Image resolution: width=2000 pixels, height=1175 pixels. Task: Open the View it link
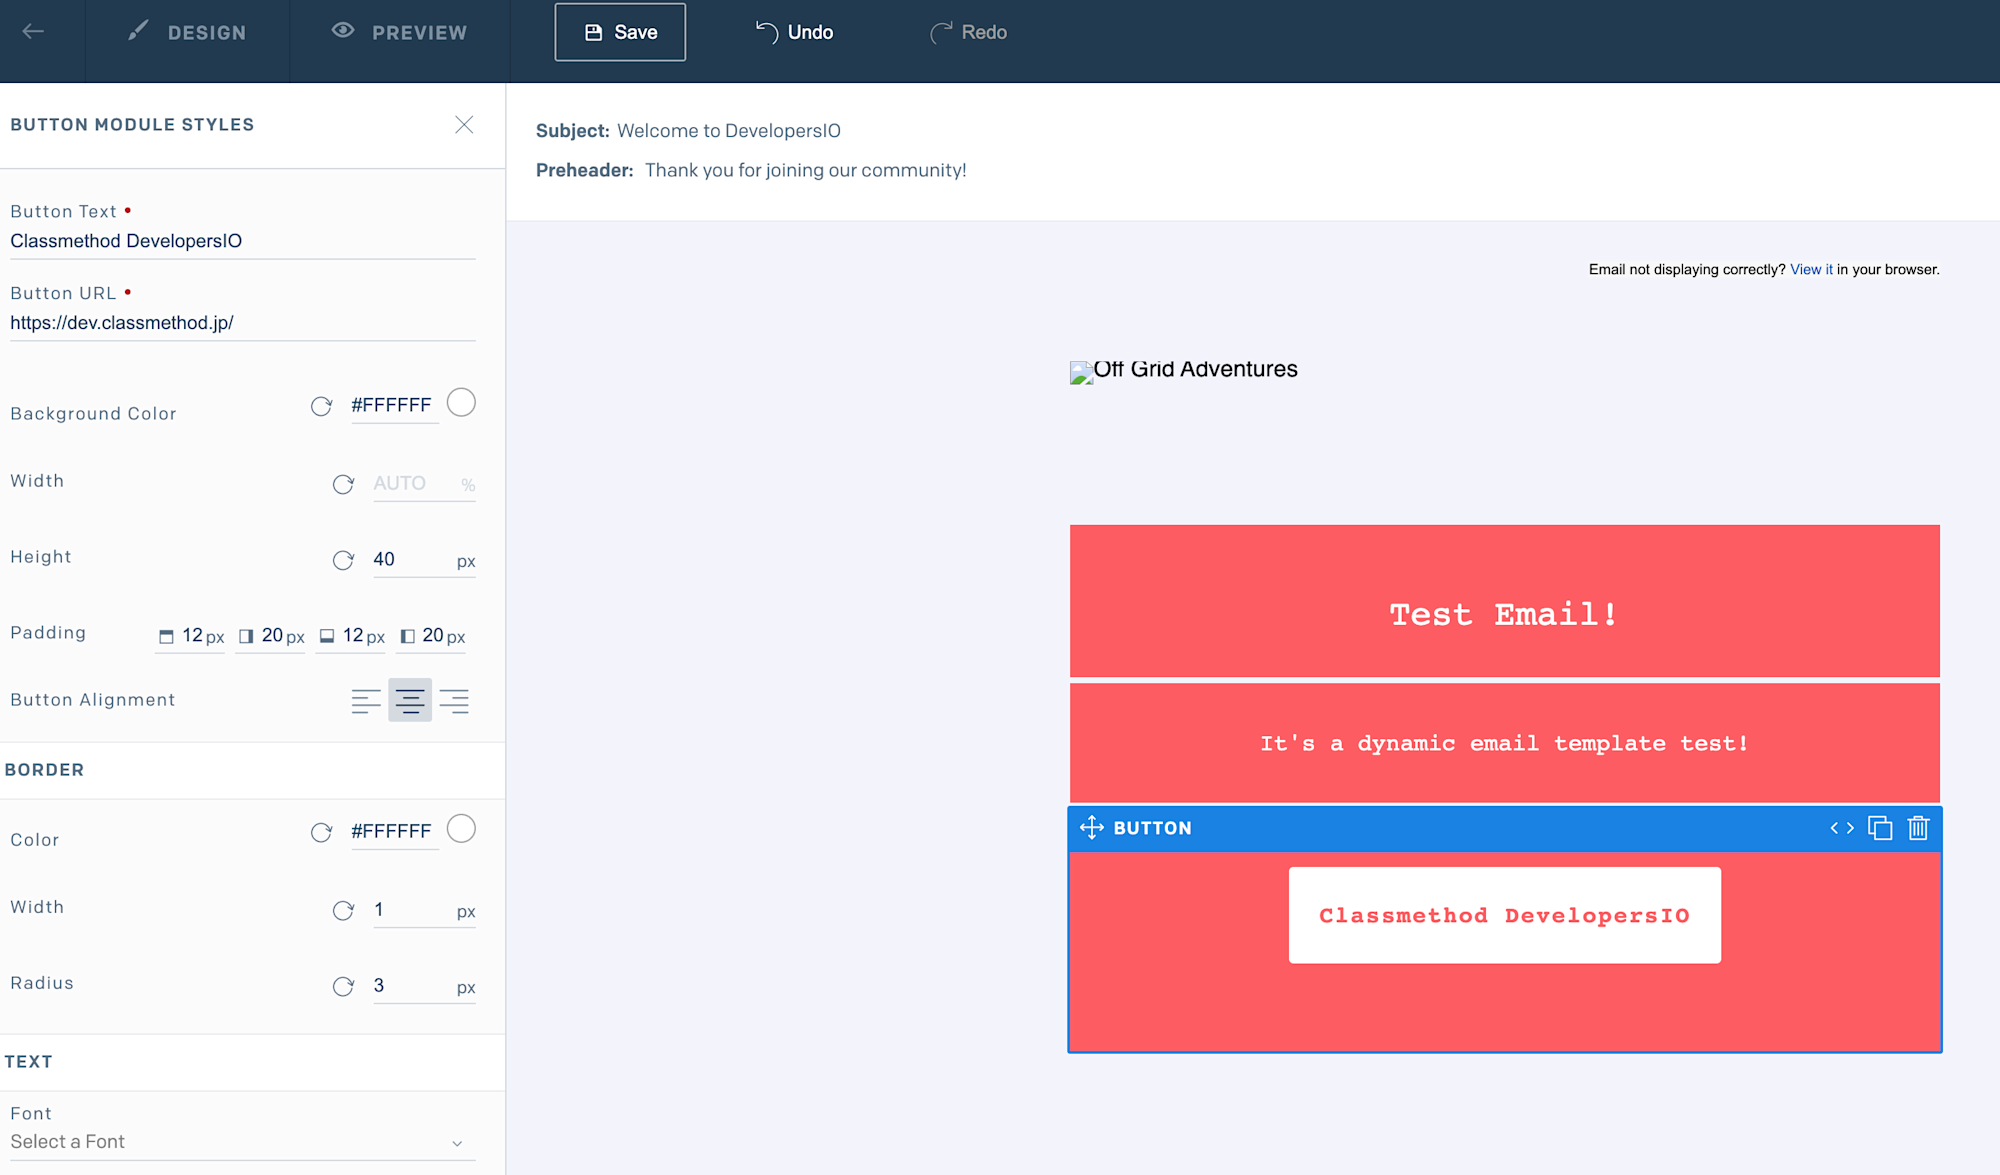coord(1811,269)
